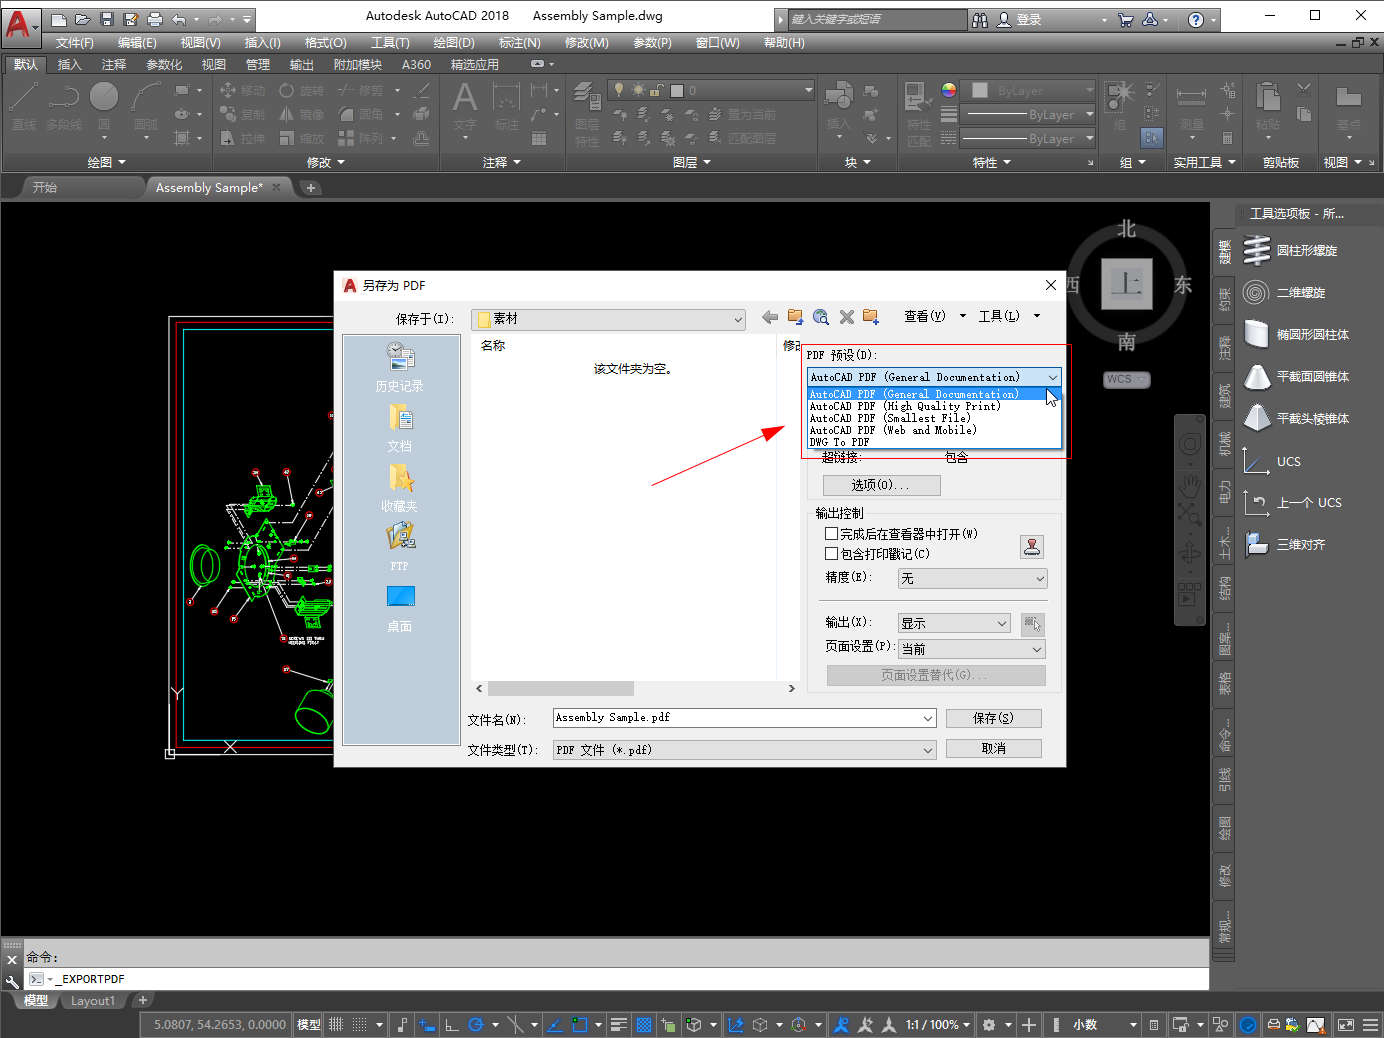Go to the Desktop (桌面) shortcut
Viewport: 1384px width, 1038px height.
click(x=399, y=597)
